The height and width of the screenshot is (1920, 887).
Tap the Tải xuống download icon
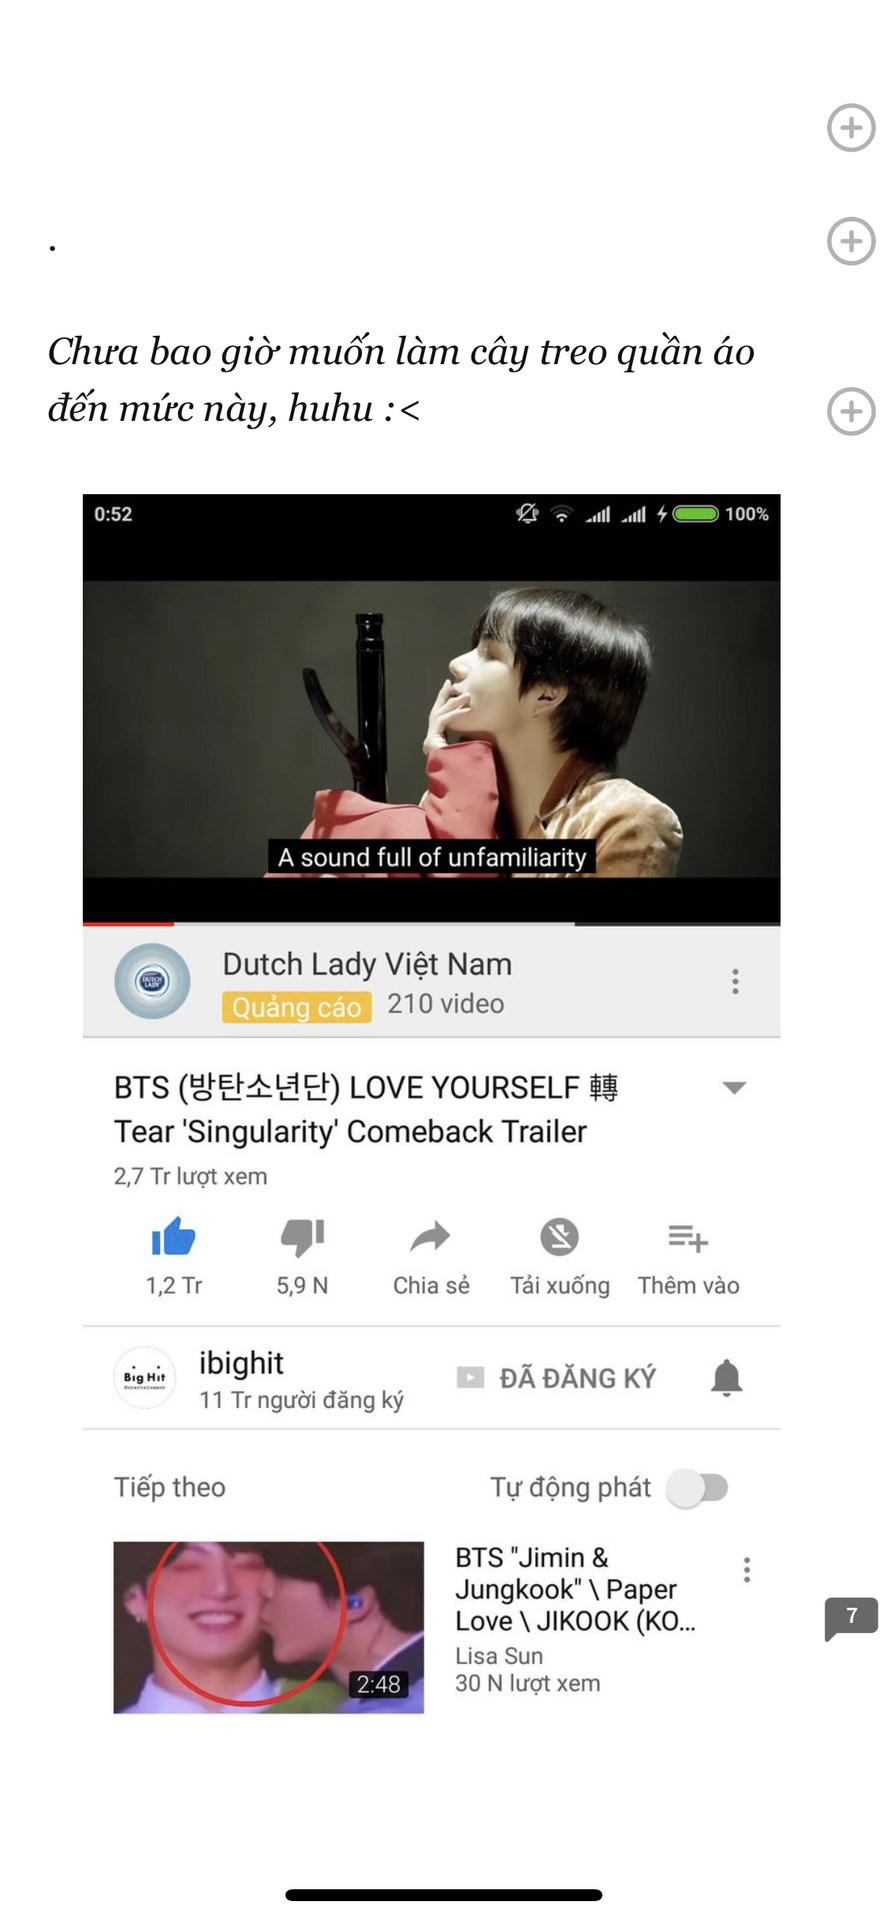coord(559,1238)
